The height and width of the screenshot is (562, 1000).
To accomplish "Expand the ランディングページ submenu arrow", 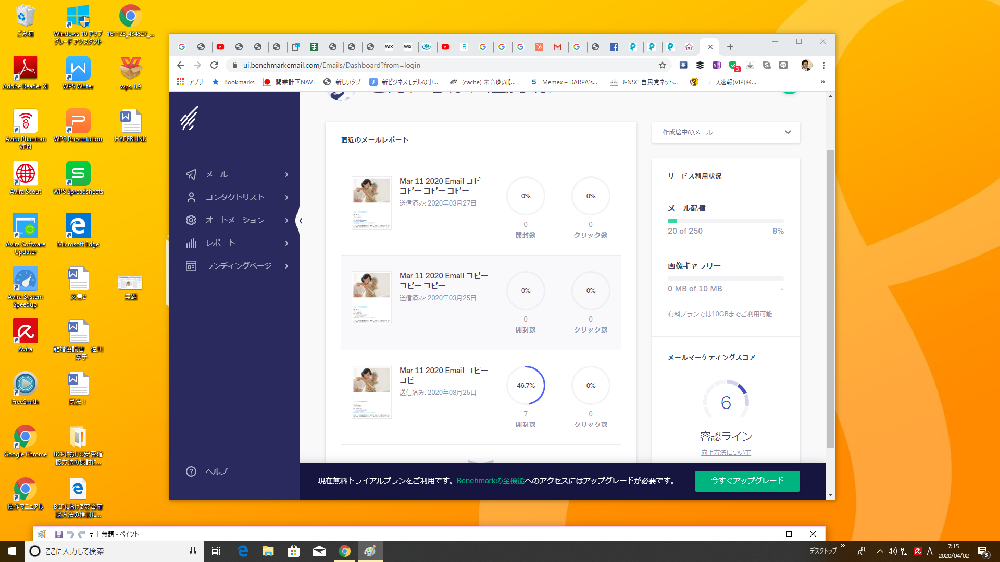I will (286, 266).
